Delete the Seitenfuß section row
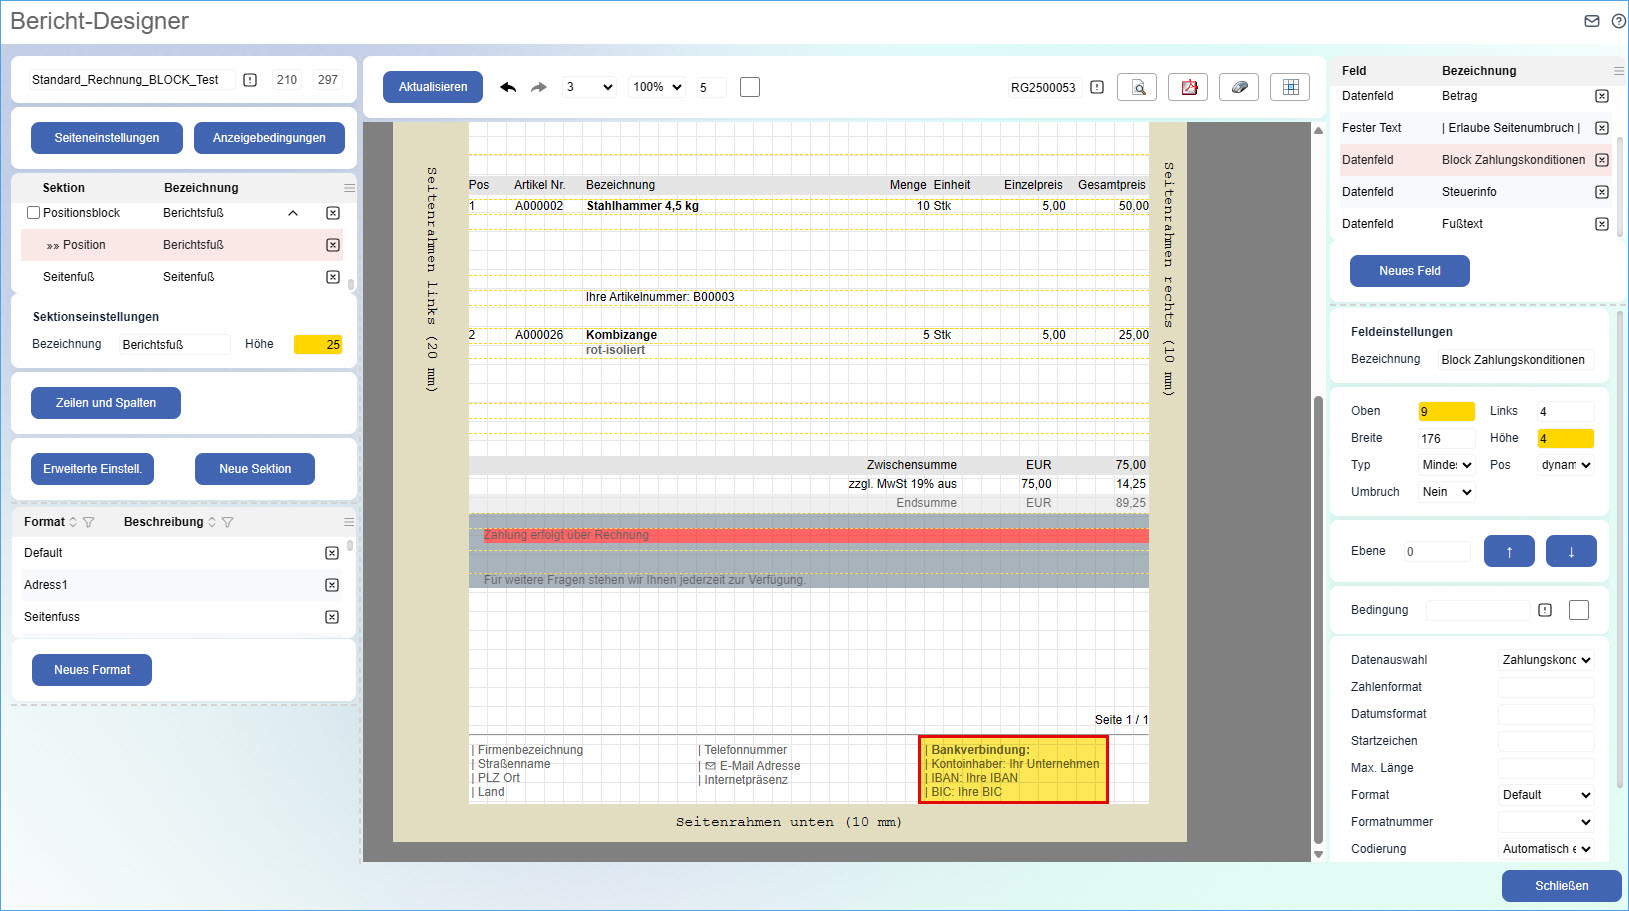 (x=333, y=277)
